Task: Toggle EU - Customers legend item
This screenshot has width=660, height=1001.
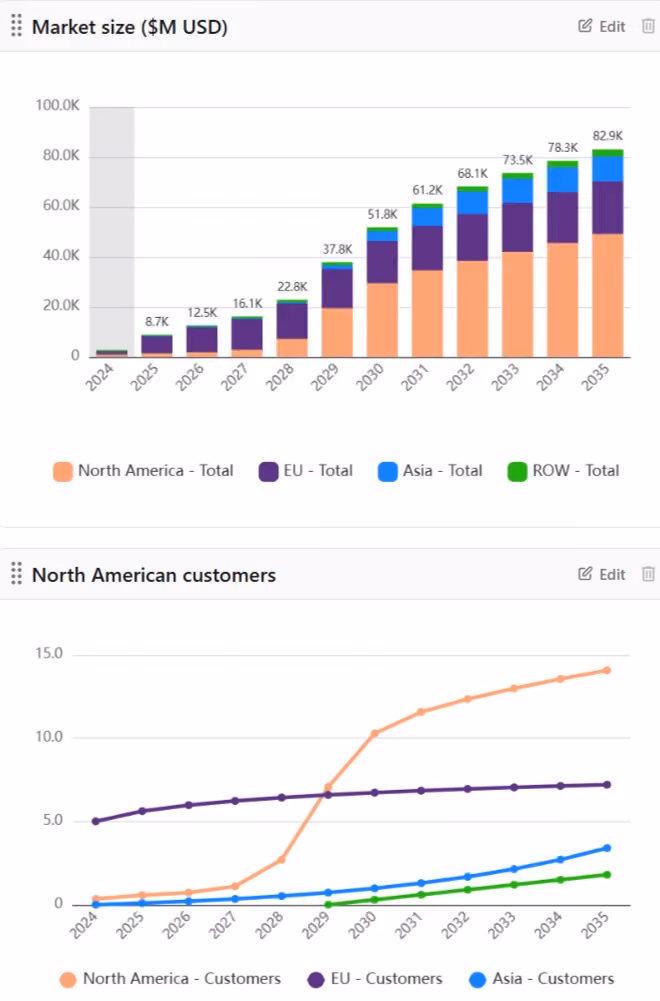Action: [375, 979]
